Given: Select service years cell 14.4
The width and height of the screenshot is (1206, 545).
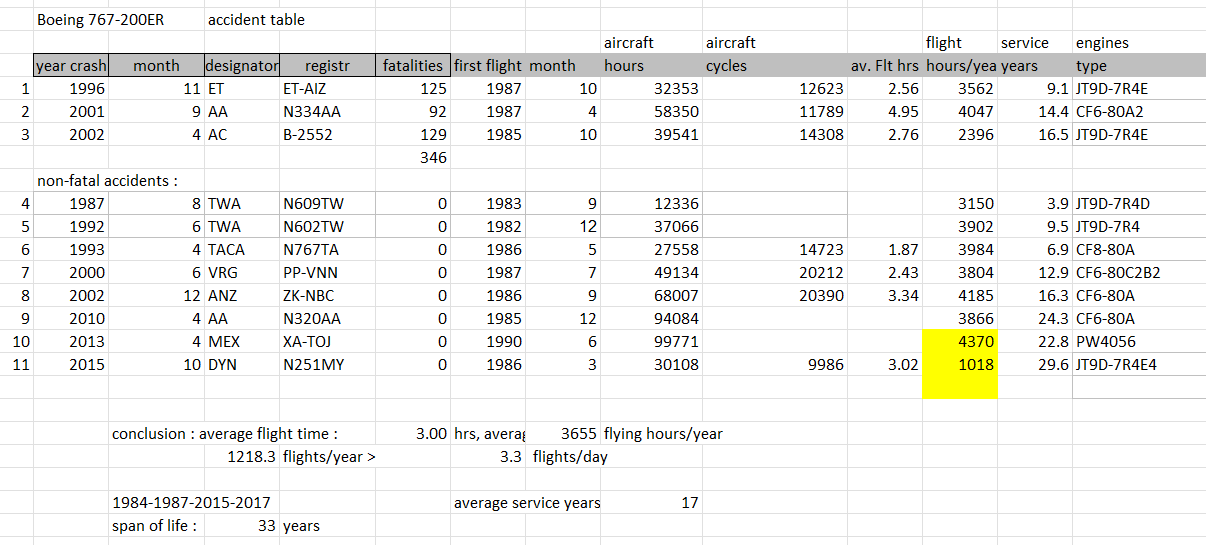Looking at the screenshot, I should pos(1034,111).
